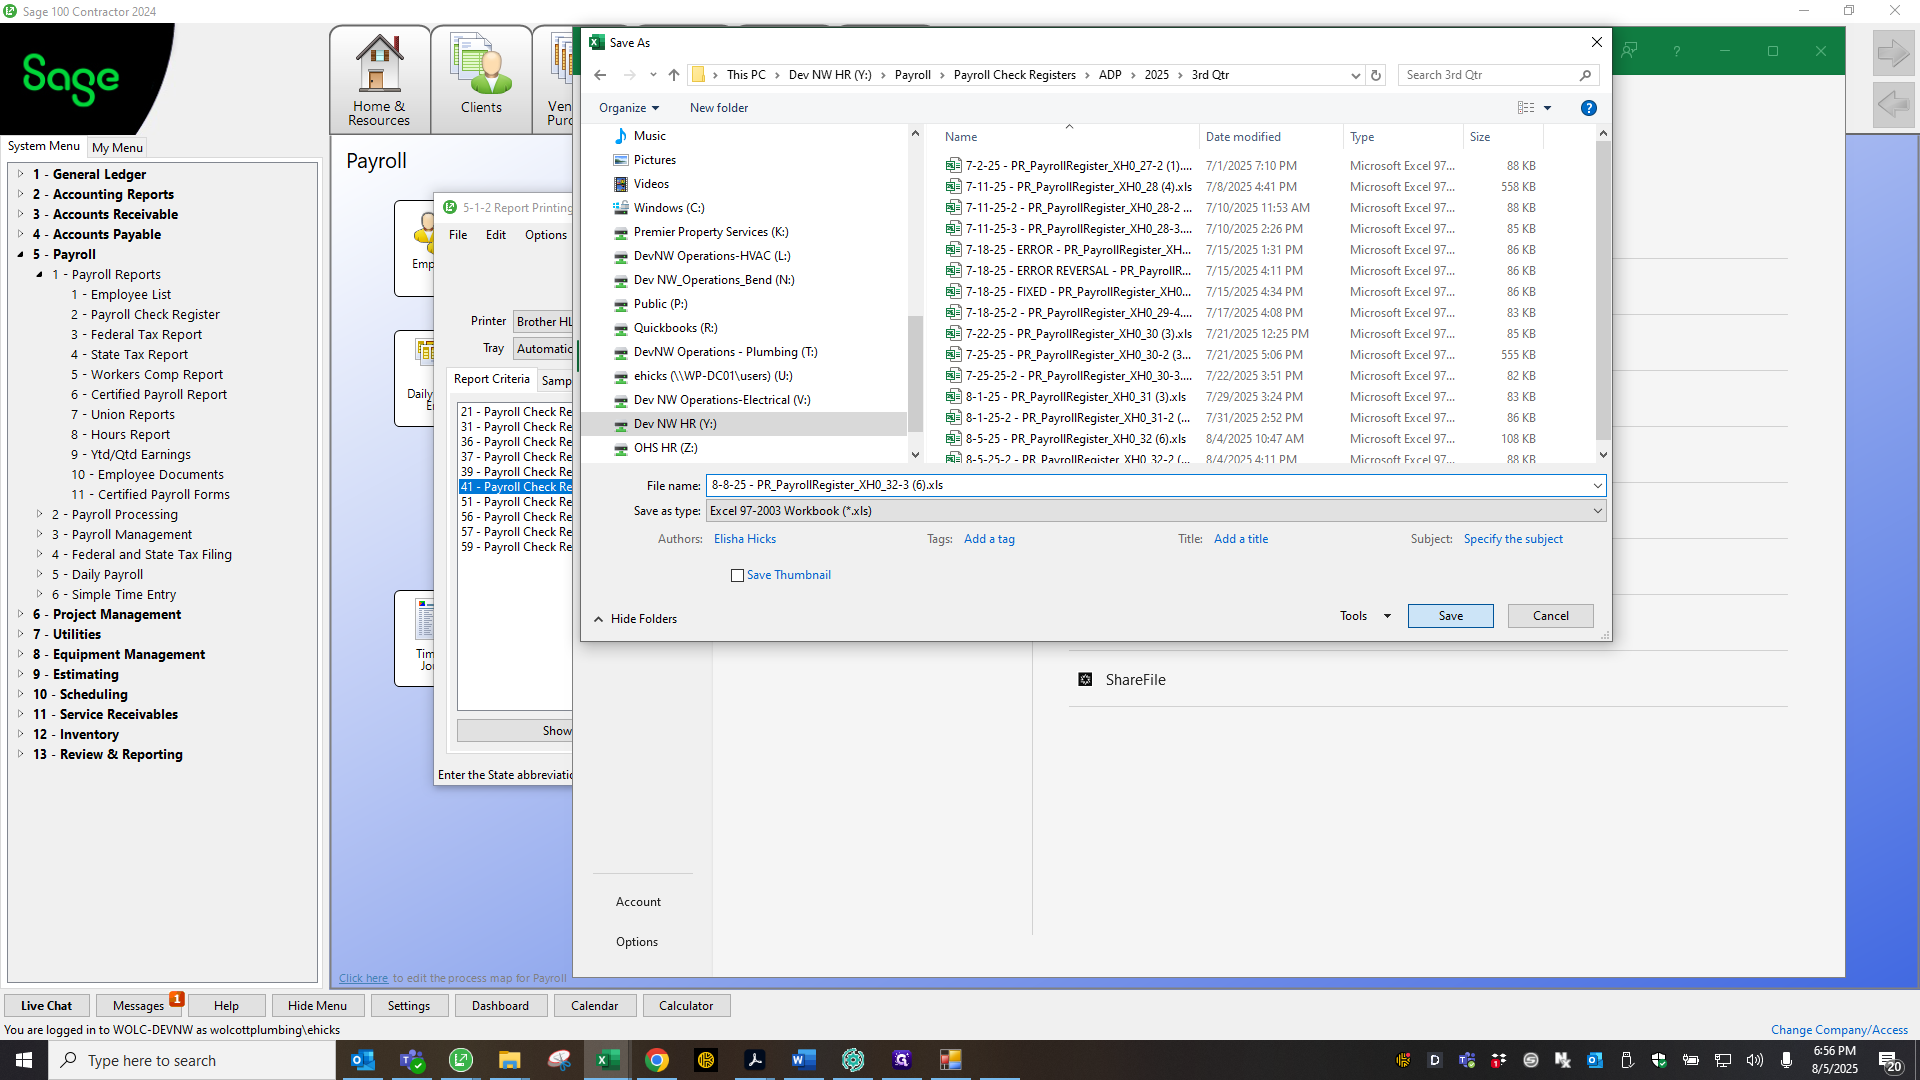Open File Explorer from taskbar
This screenshot has width=1920, height=1080.
(x=510, y=1060)
